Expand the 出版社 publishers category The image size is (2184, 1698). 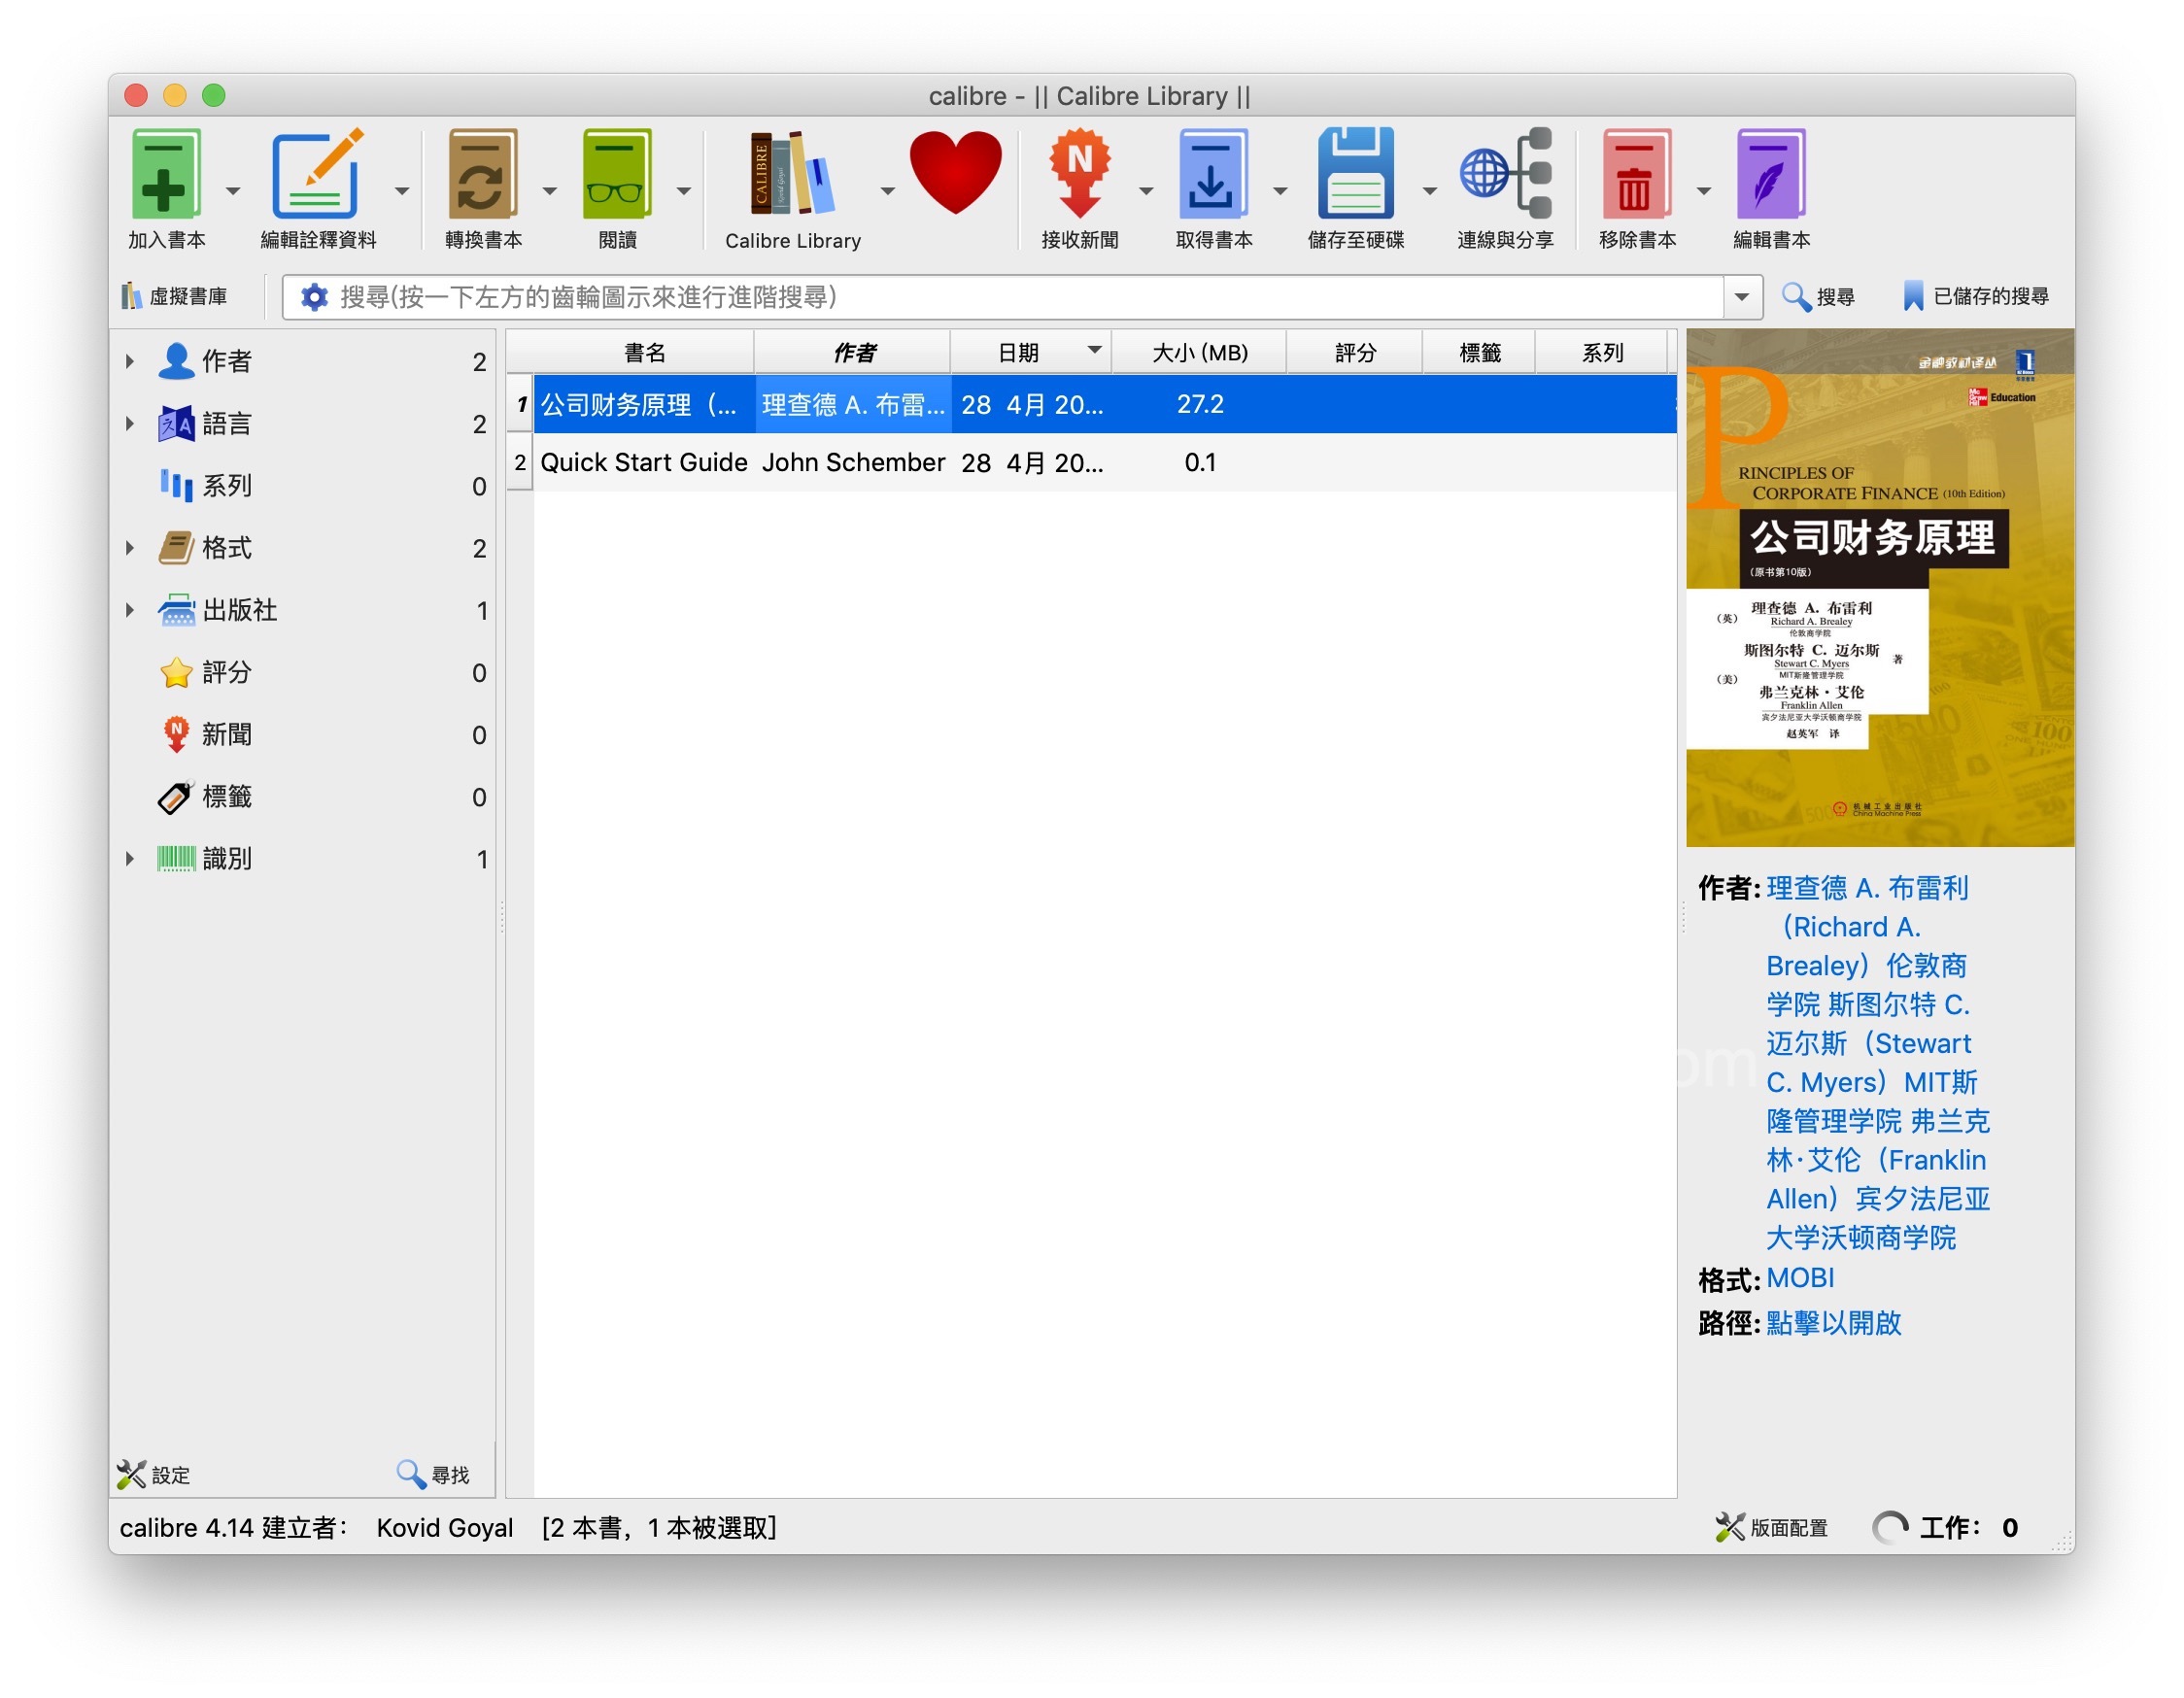130,609
